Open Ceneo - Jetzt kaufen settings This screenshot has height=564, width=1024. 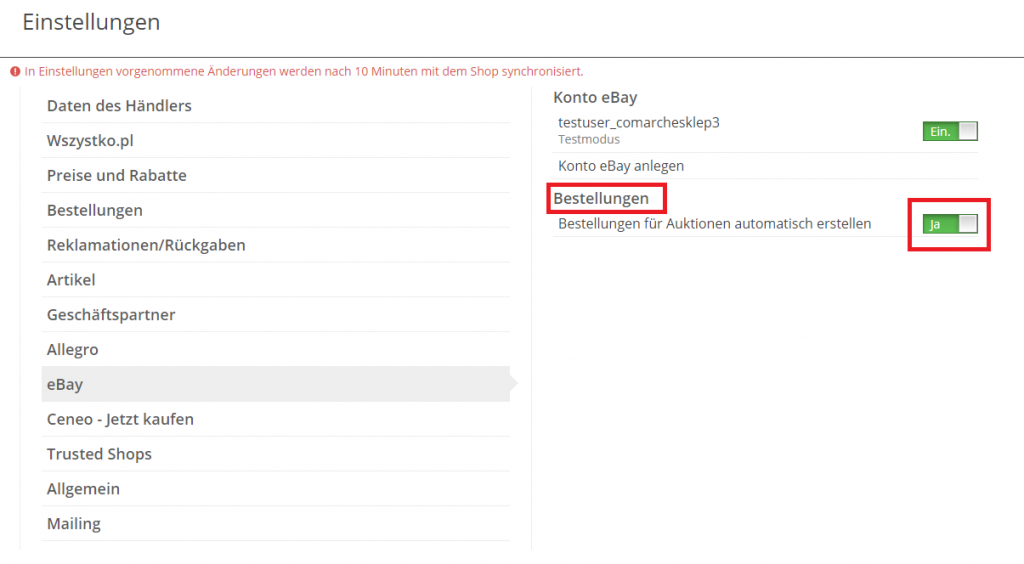276,419
